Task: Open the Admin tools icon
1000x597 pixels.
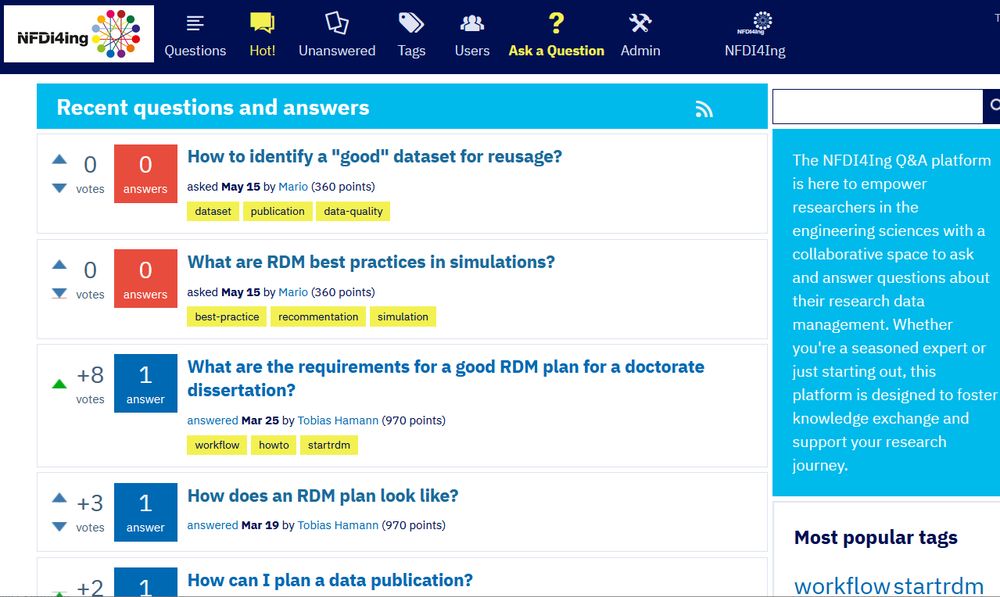Action: [x=640, y=23]
